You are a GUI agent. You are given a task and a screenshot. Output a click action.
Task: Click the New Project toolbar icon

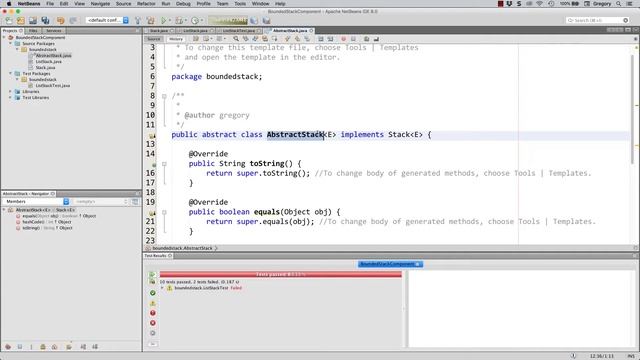[21, 20]
